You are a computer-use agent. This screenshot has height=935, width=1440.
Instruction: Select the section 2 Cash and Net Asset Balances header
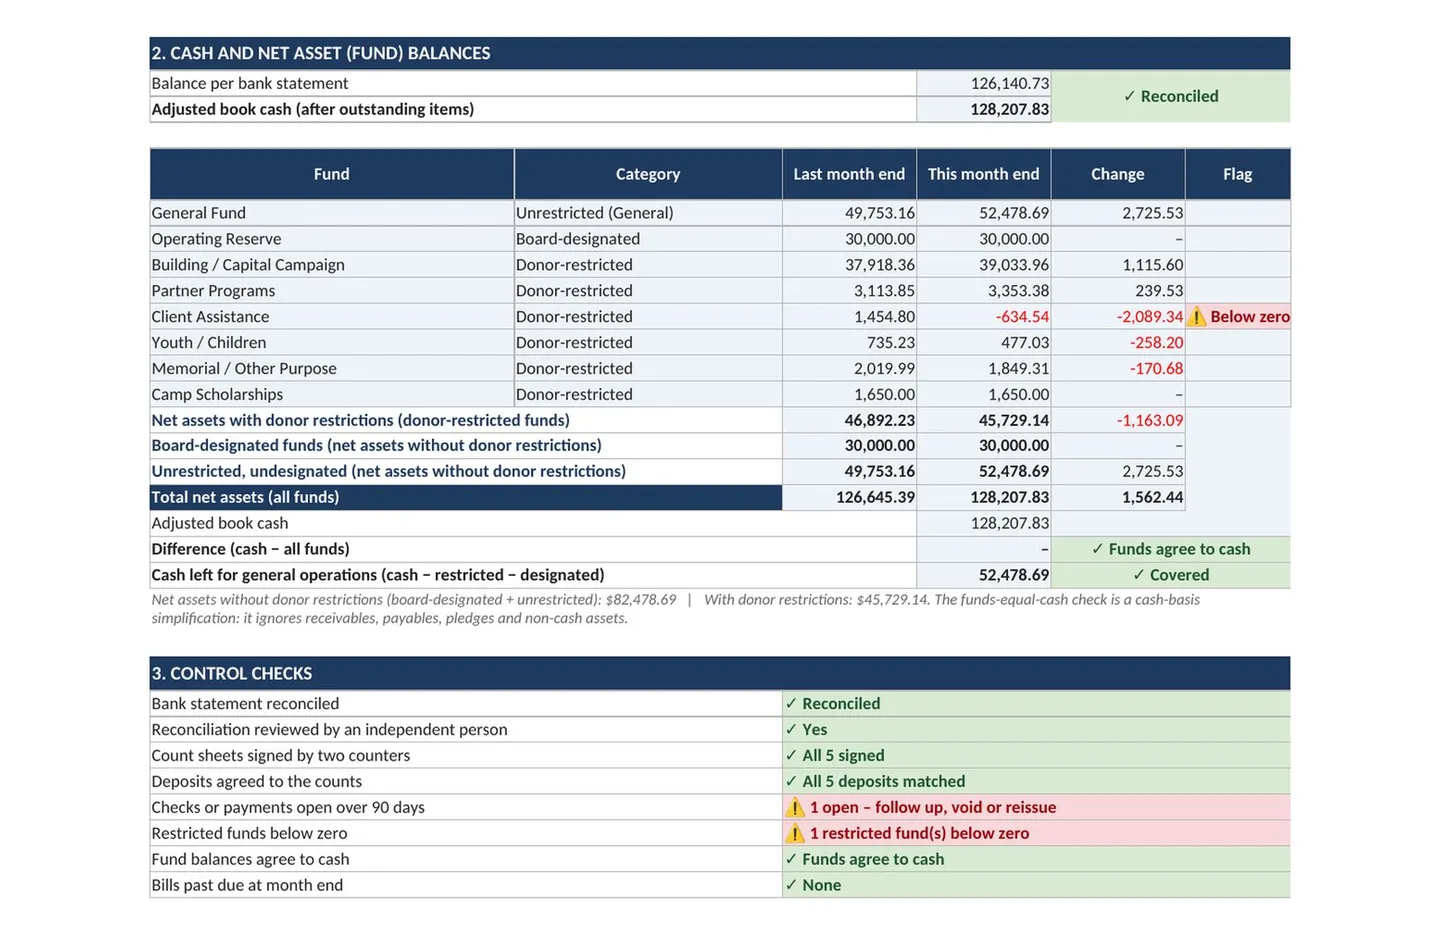[720, 53]
